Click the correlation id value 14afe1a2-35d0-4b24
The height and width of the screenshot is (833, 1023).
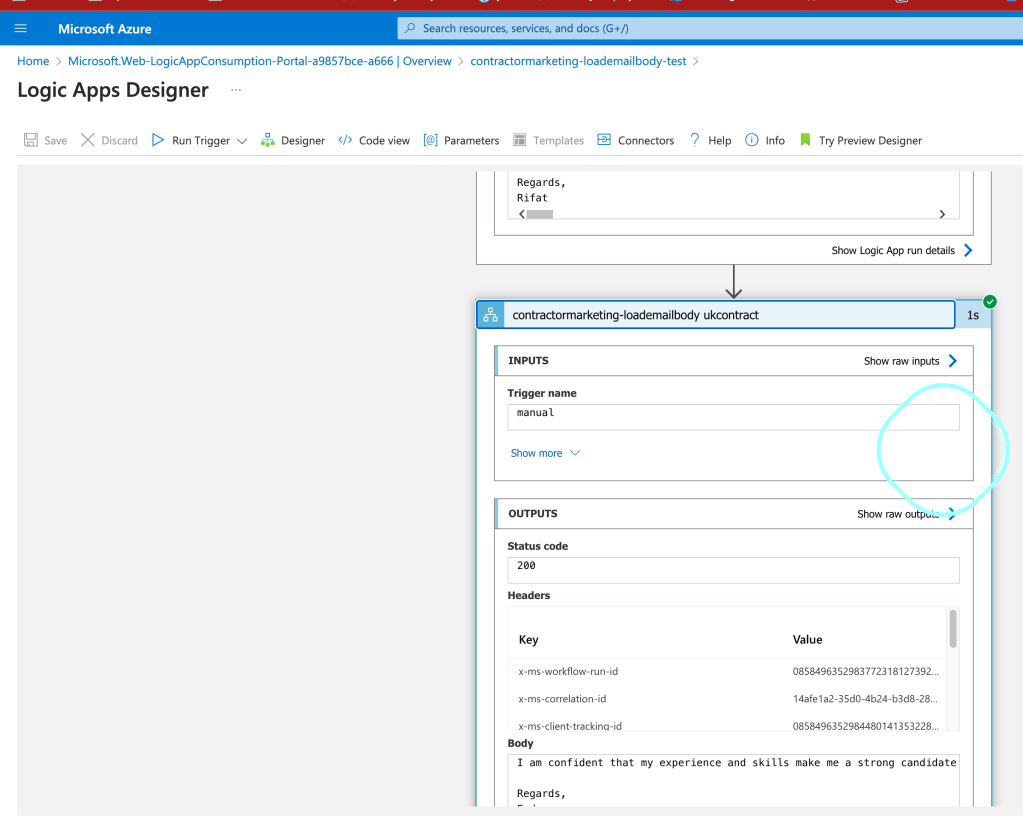(865, 699)
